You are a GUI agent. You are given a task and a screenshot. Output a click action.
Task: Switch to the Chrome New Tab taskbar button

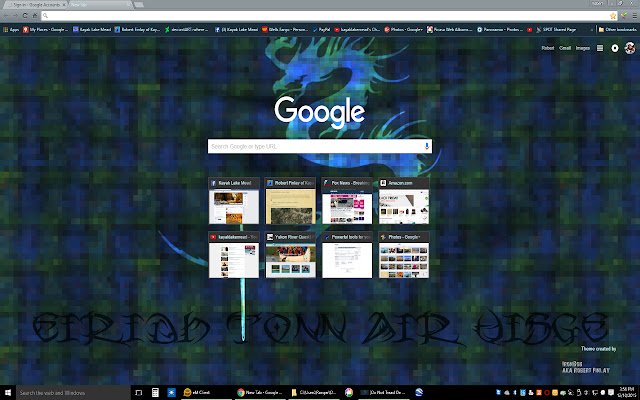[x=261, y=393]
